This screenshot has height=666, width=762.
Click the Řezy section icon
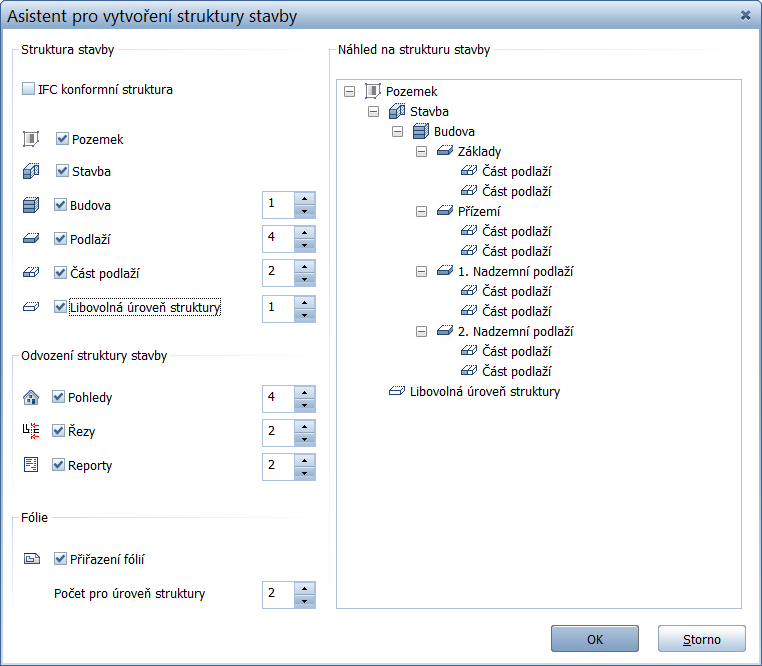point(30,431)
